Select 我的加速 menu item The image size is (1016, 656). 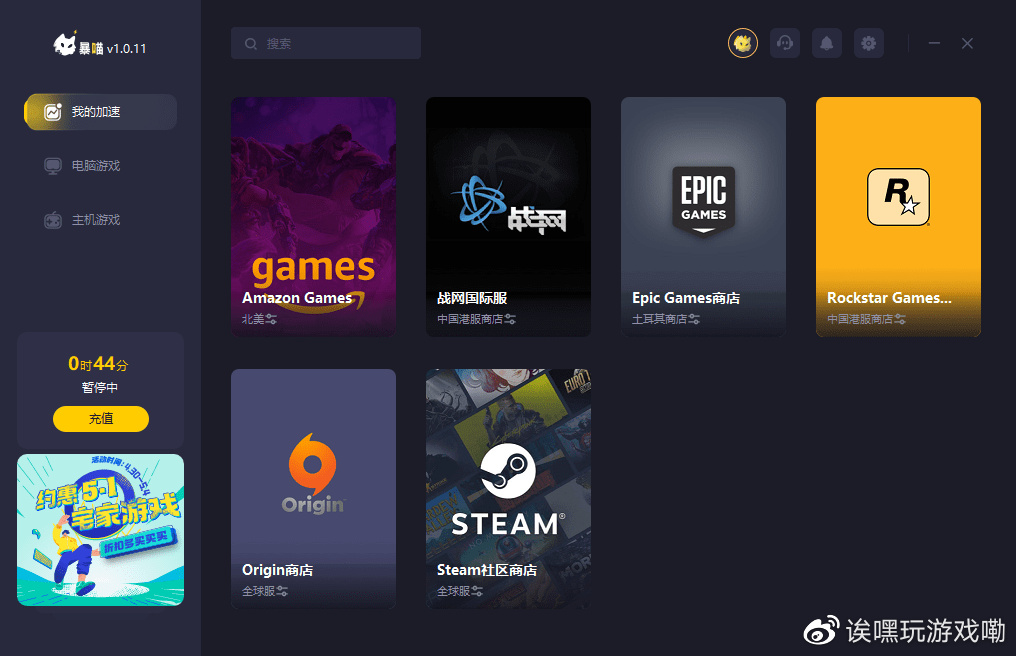100,111
